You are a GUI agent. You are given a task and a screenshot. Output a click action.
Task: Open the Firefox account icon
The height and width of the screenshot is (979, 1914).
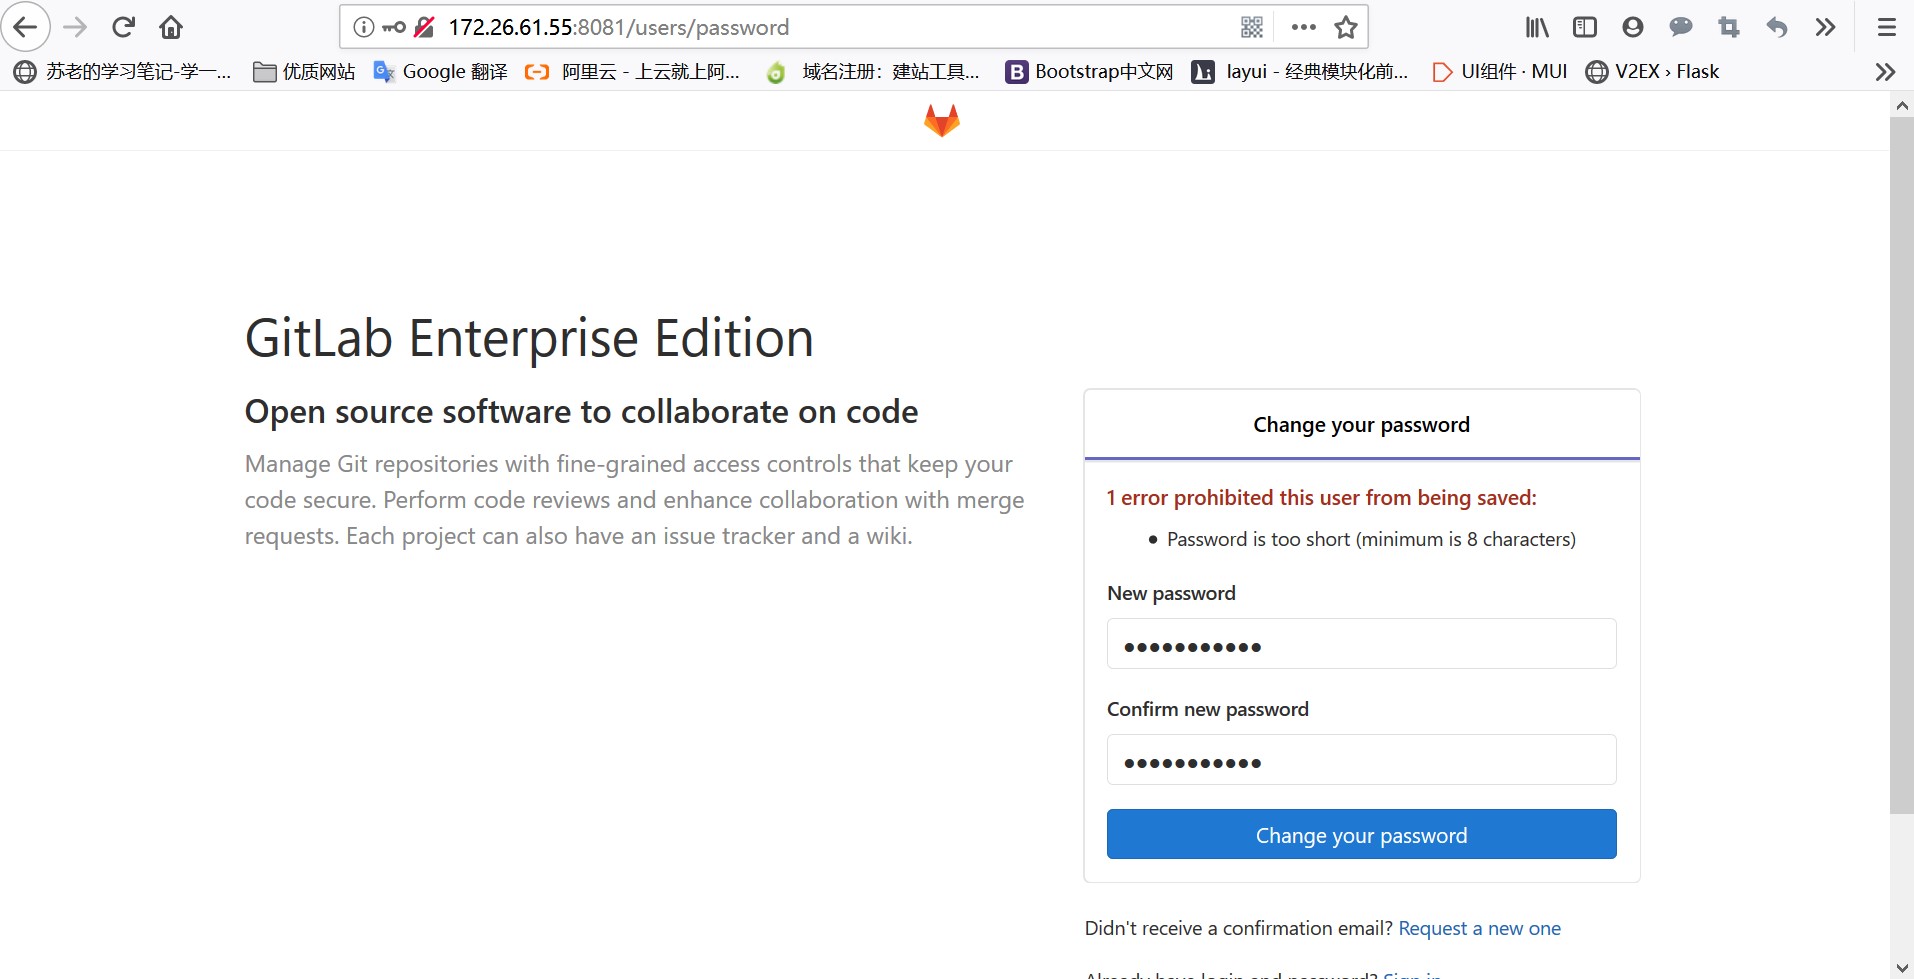click(1633, 27)
